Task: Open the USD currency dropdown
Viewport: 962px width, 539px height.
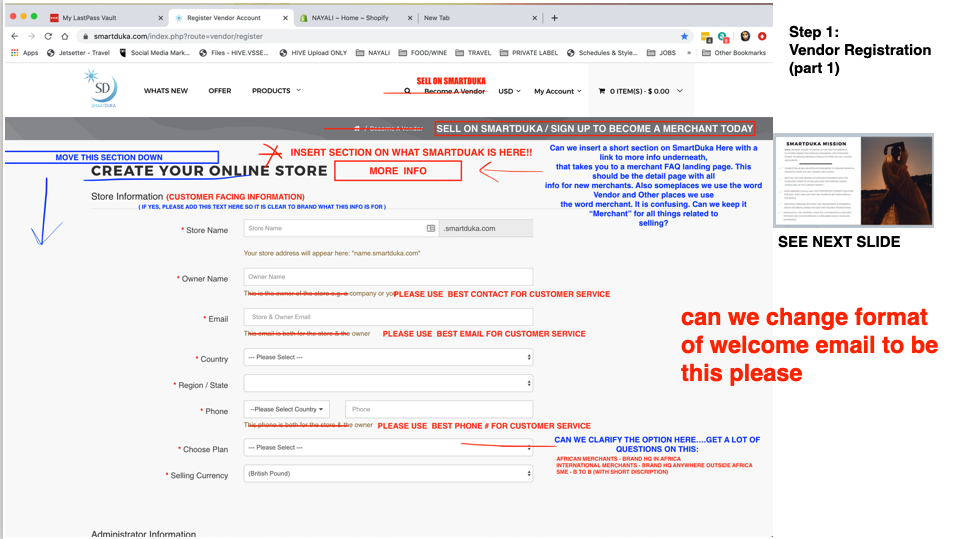Action: pos(509,91)
